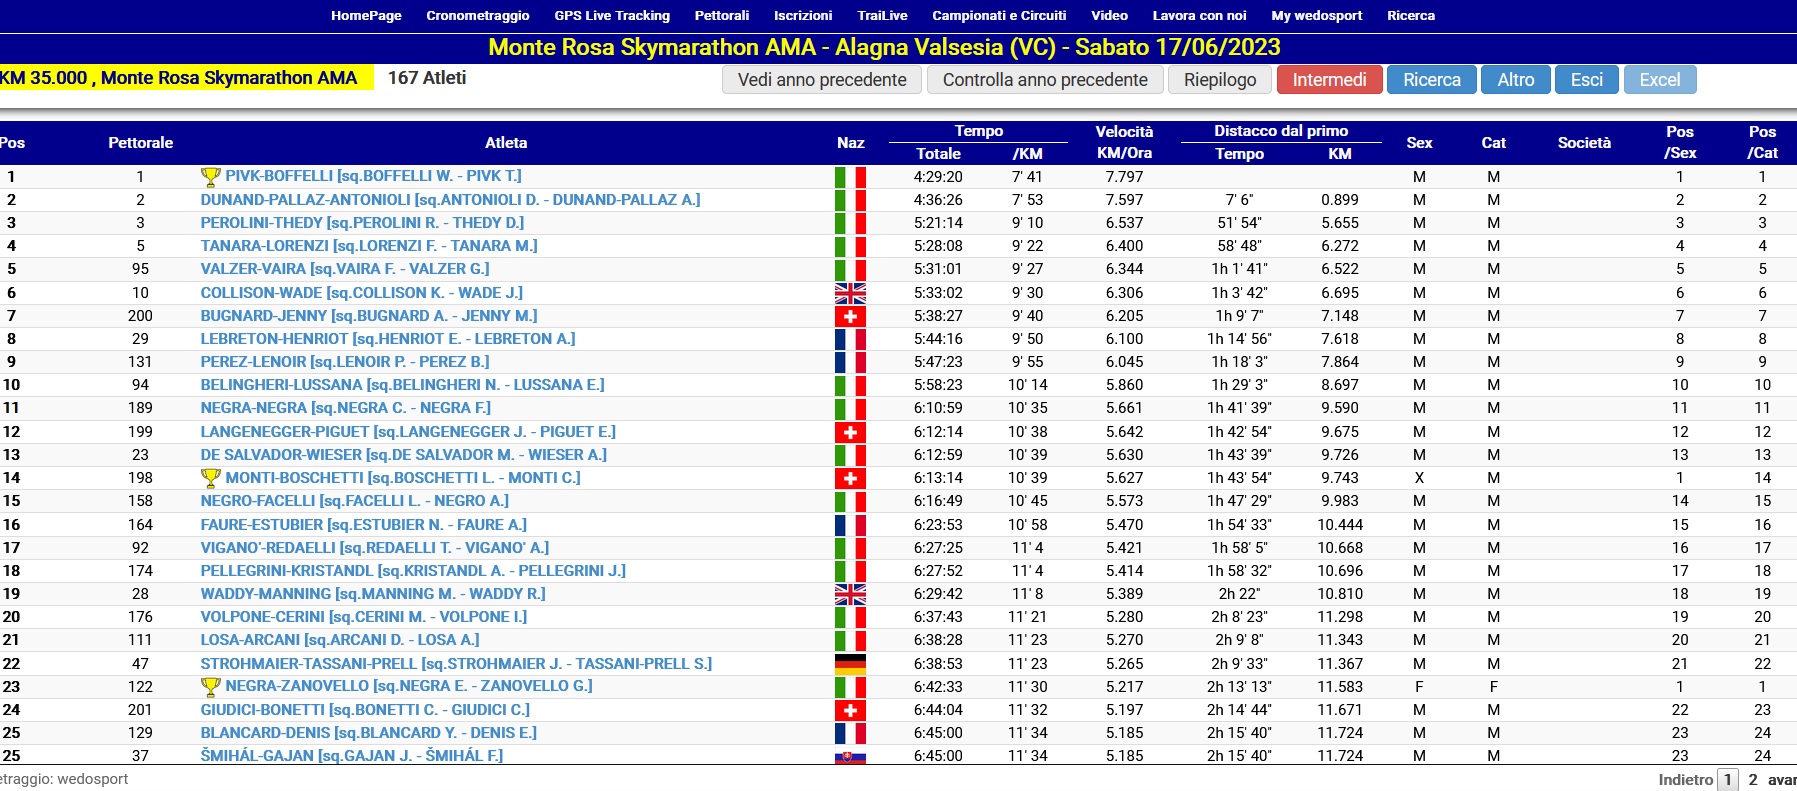
Task: Open My wedosport menu item
Action: coord(1316,15)
